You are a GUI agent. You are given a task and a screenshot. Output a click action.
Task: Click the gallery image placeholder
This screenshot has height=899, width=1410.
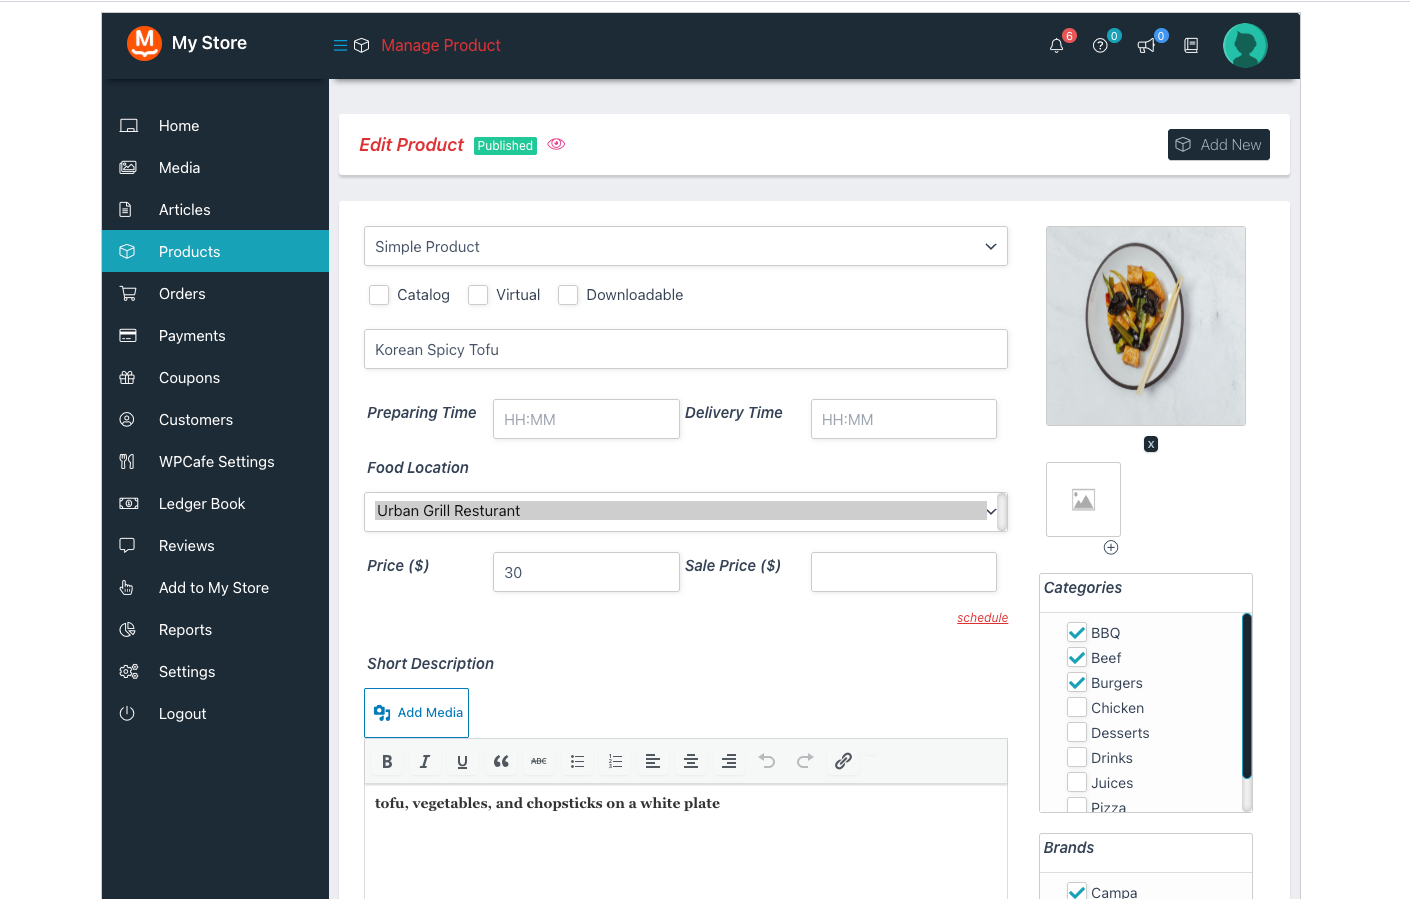[x=1083, y=499]
